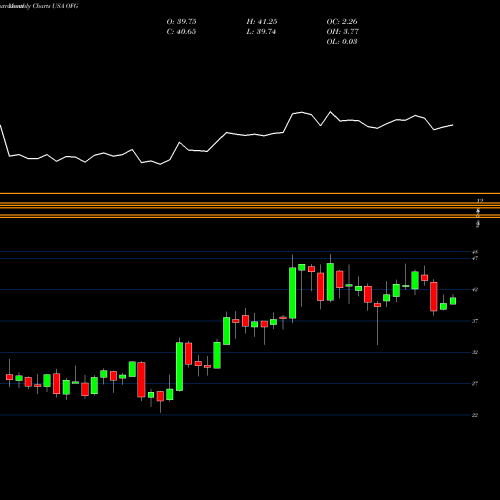Screen dimensions: 500x500
Task: Click the OH: 3.77 reading
Action: (342, 32)
